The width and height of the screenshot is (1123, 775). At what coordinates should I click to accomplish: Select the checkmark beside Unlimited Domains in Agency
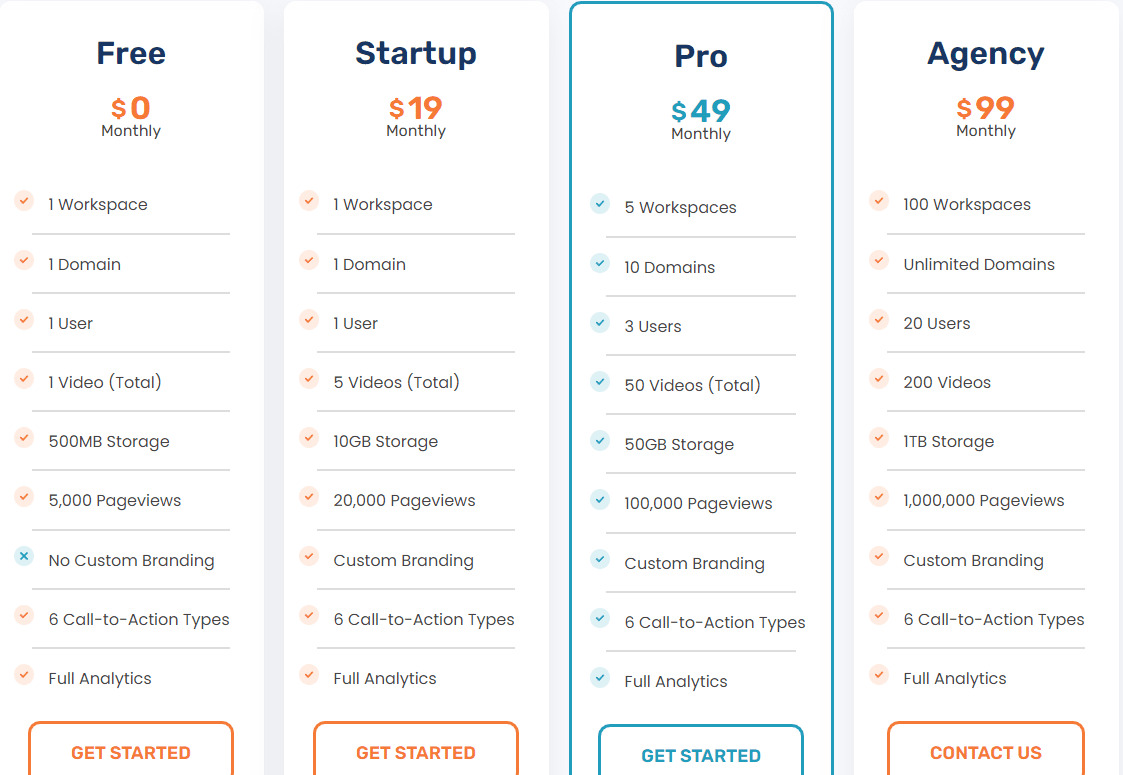878,260
